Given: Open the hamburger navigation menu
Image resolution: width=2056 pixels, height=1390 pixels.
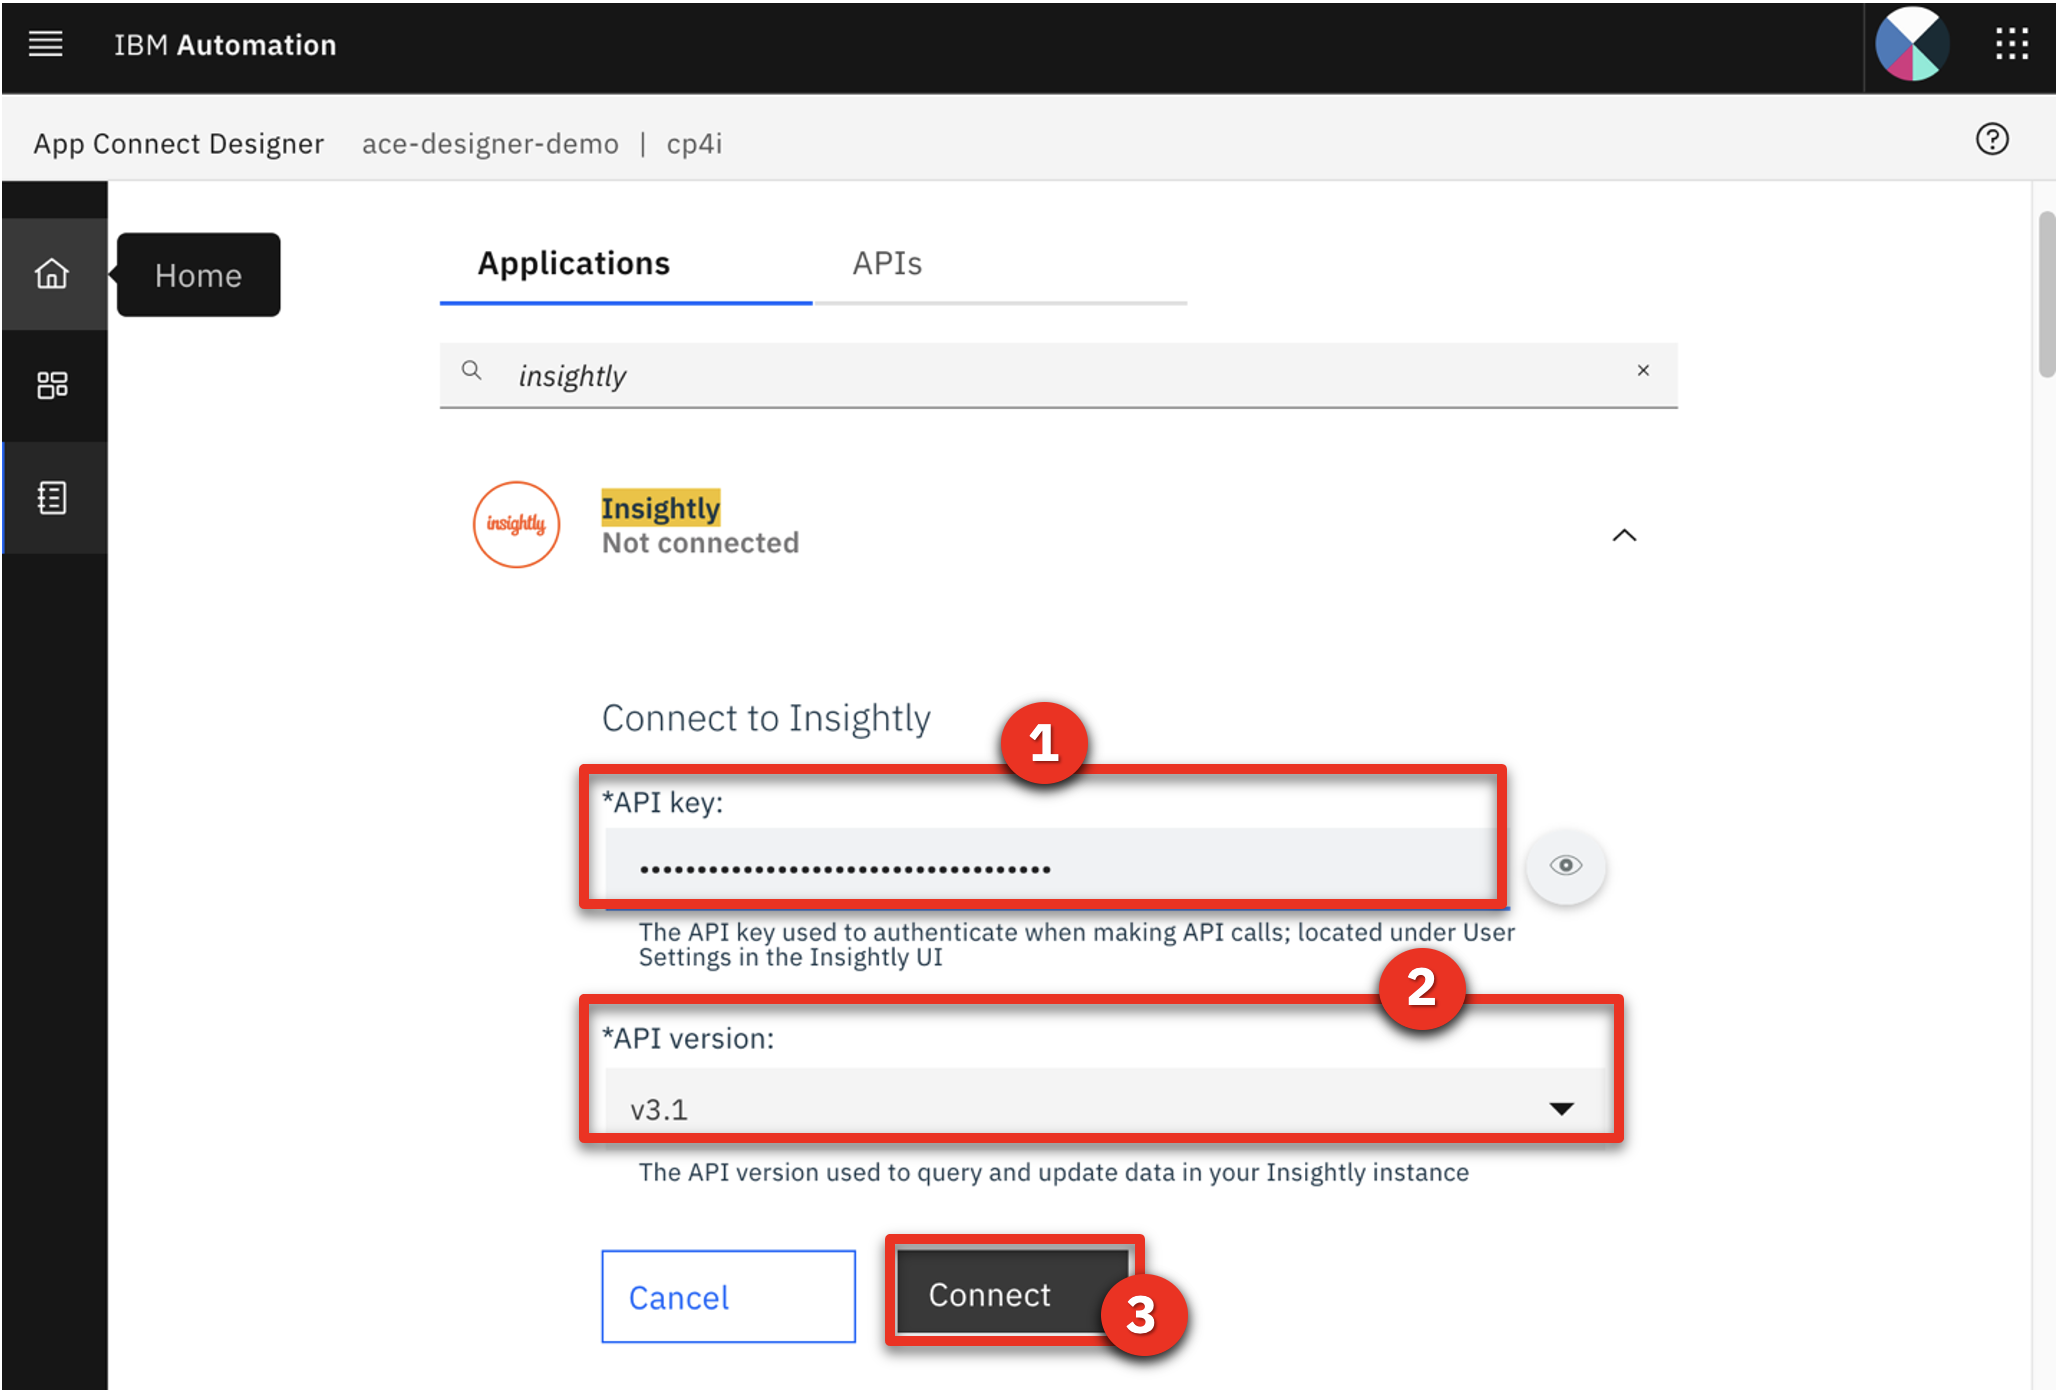Looking at the screenshot, I should coord(45,44).
